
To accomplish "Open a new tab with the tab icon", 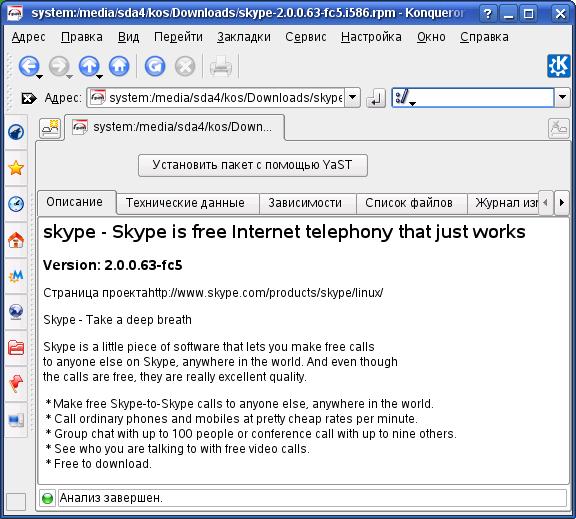I will click(x=50, y=129).
